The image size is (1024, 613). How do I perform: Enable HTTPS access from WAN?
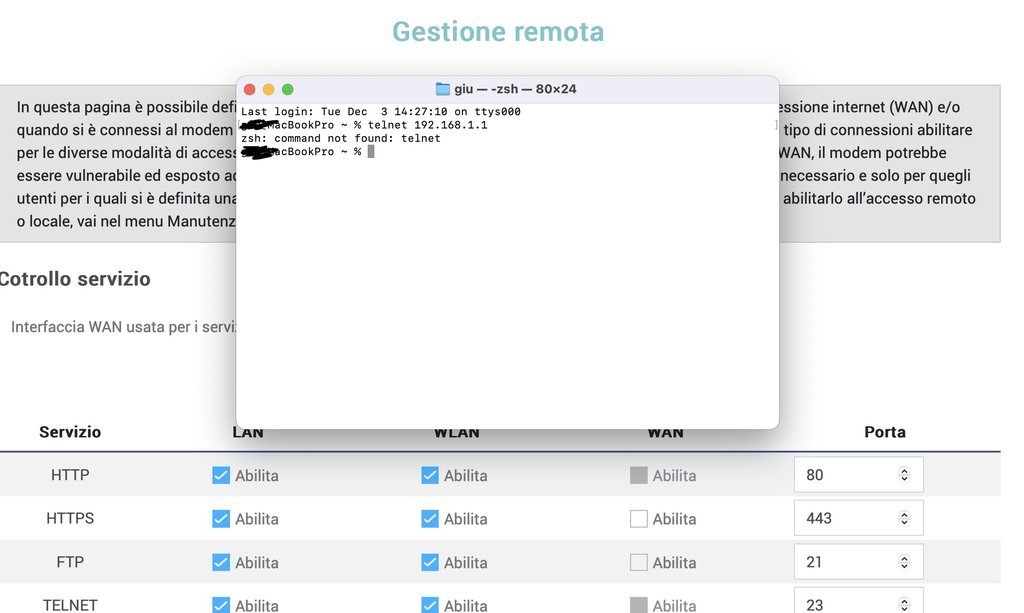point(638,518)
